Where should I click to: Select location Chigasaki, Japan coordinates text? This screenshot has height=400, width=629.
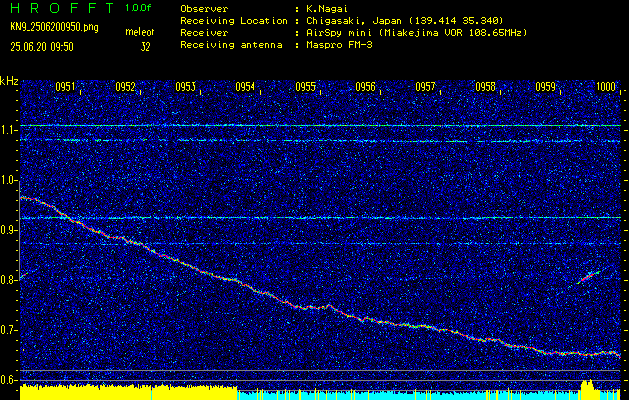(x=404, y=21)
